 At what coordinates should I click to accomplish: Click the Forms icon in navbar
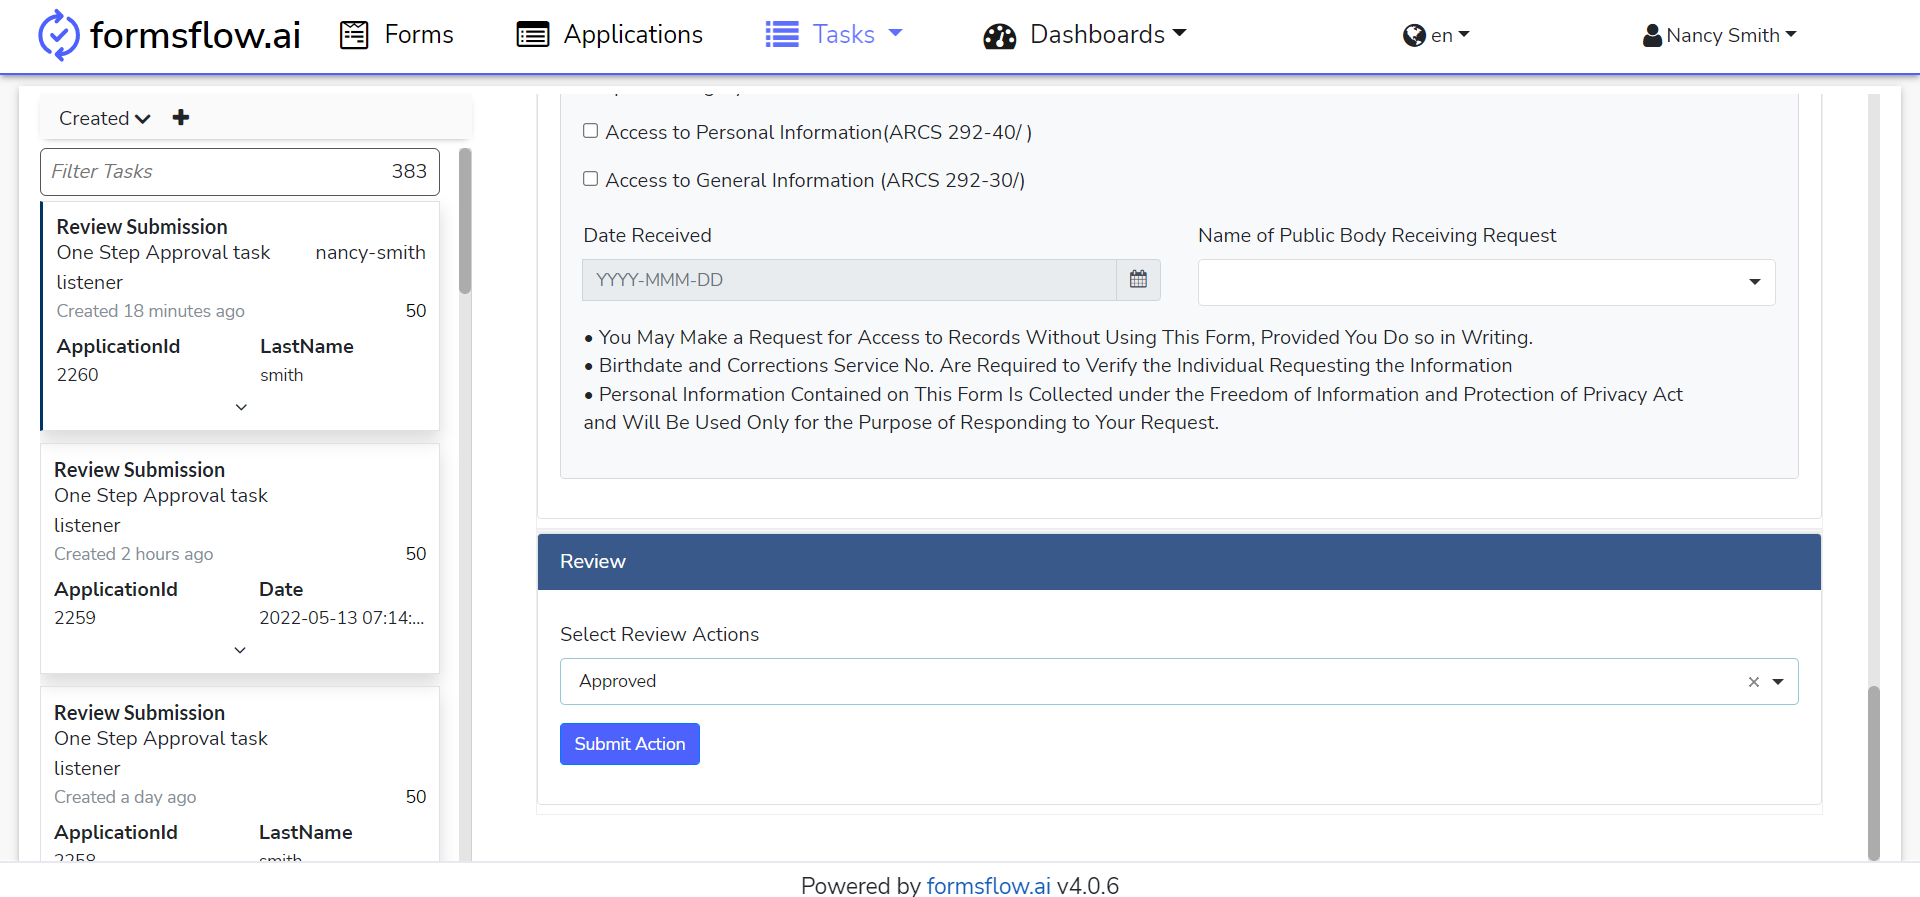click(354, 35)
